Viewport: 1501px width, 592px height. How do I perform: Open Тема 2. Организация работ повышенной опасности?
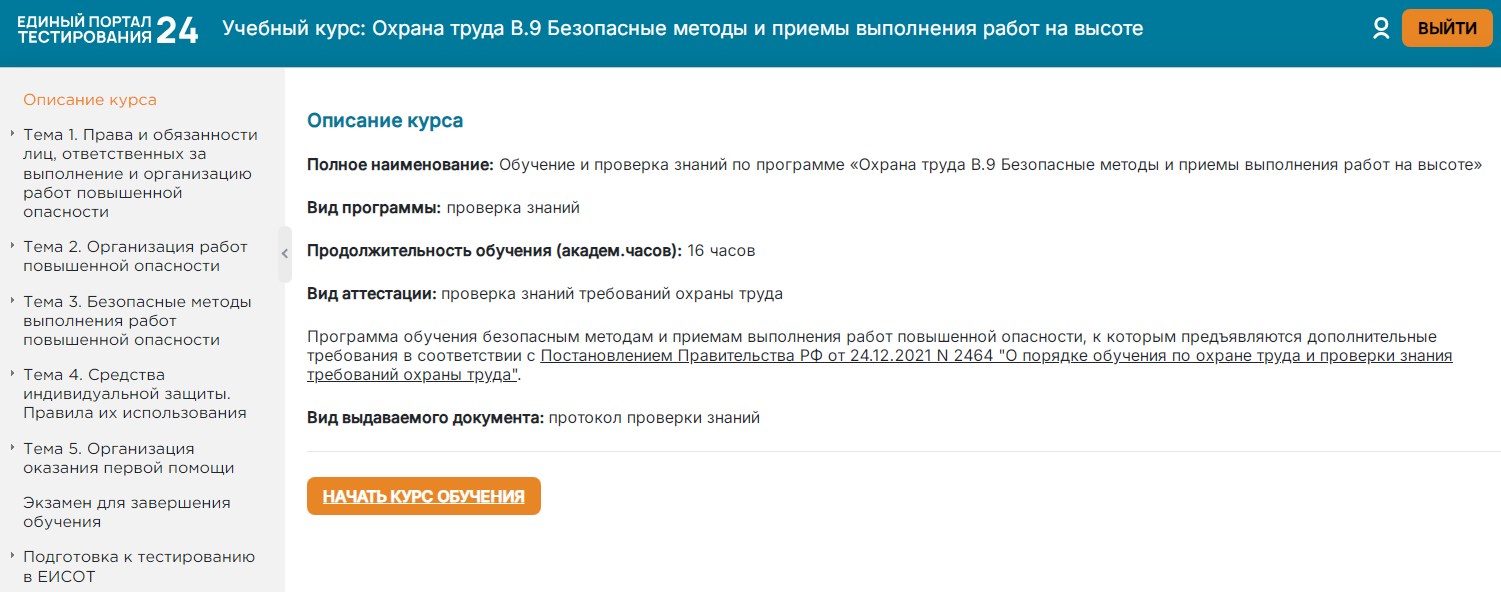tap(135, 256)
